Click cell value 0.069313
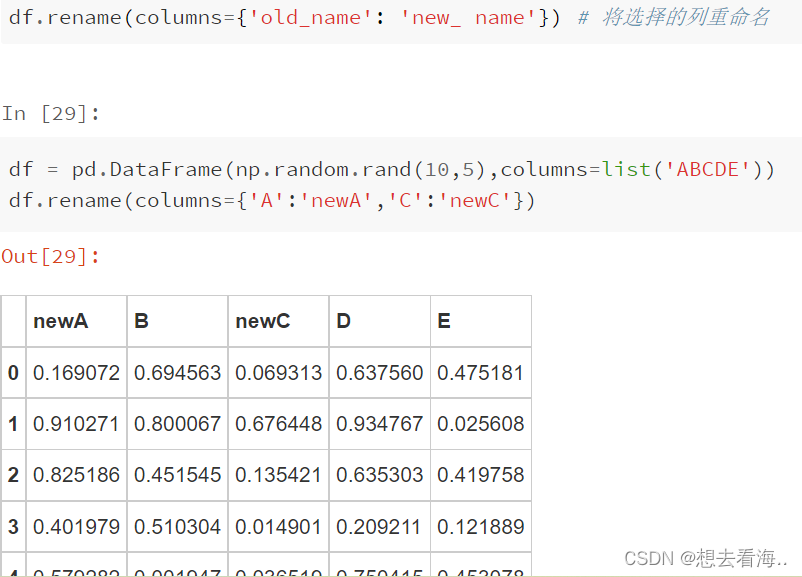 point(278,373)
